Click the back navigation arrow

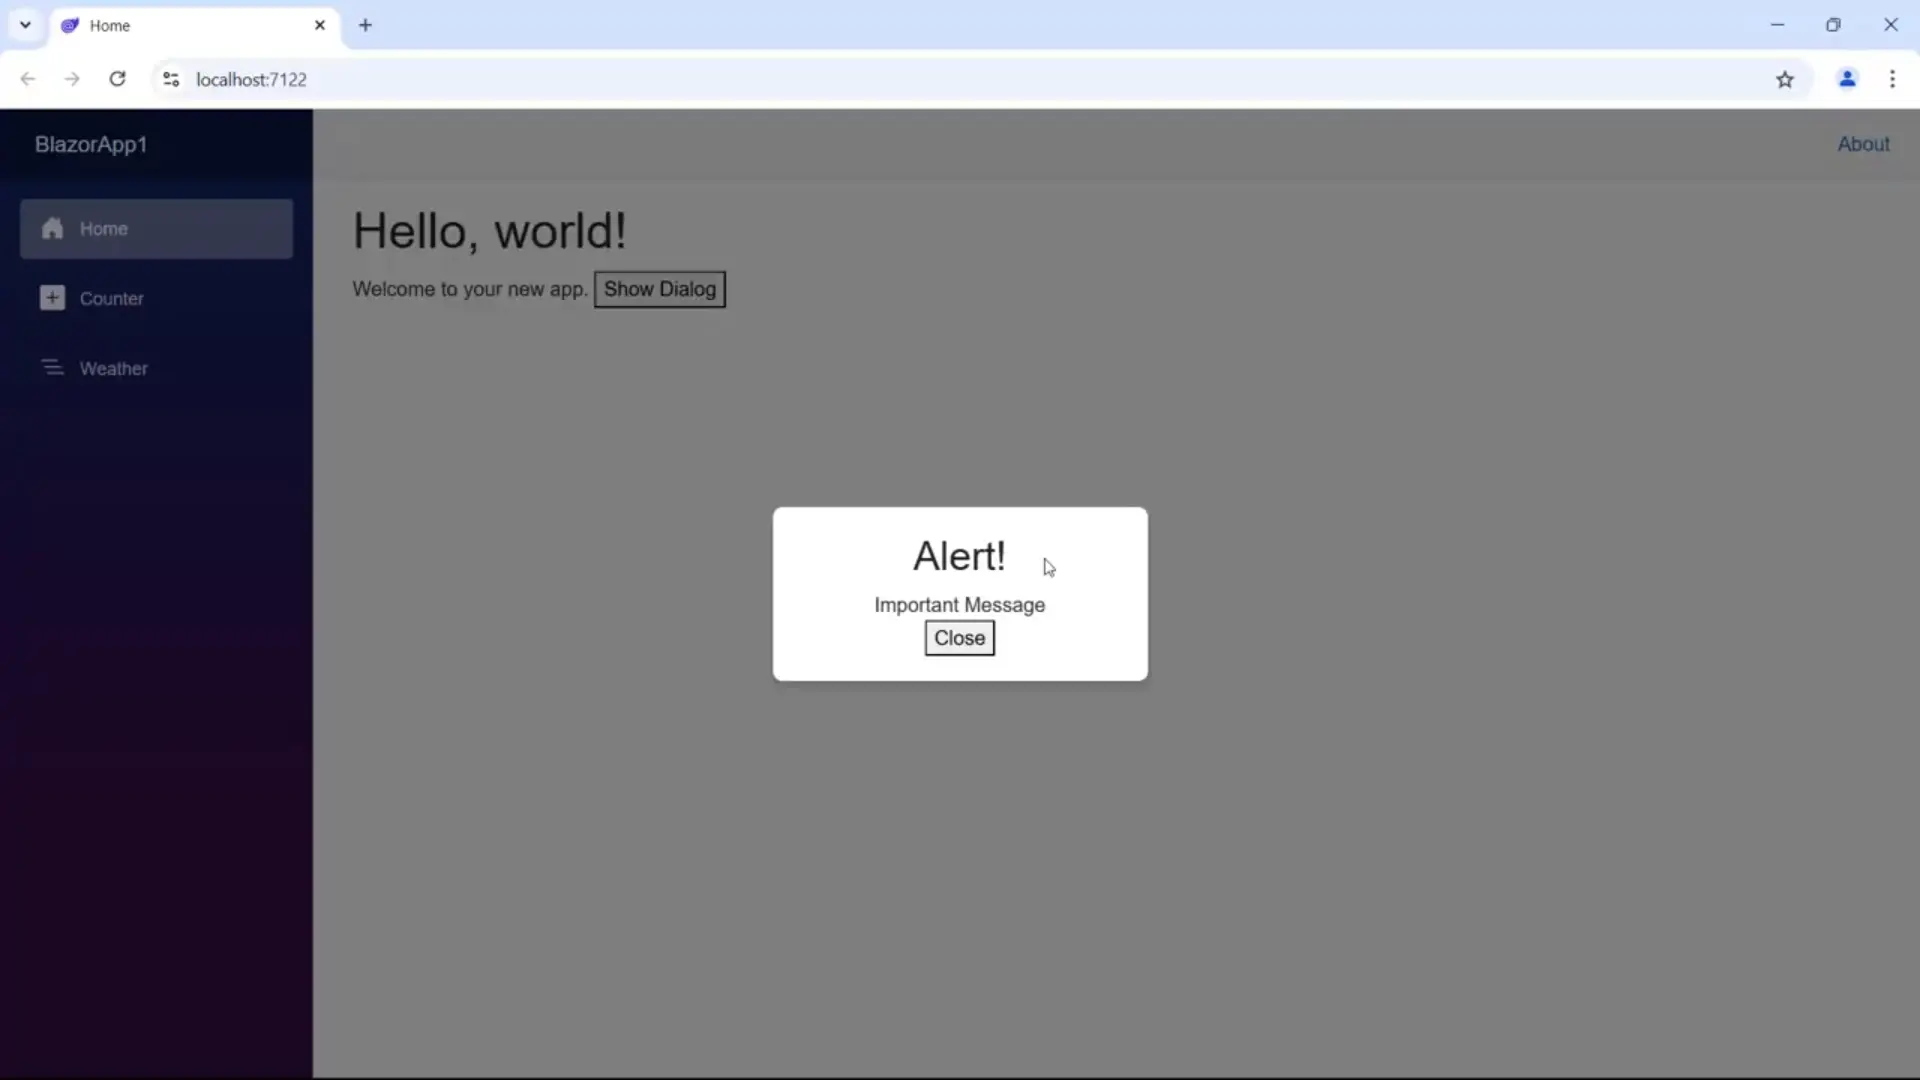coord(27,79)
